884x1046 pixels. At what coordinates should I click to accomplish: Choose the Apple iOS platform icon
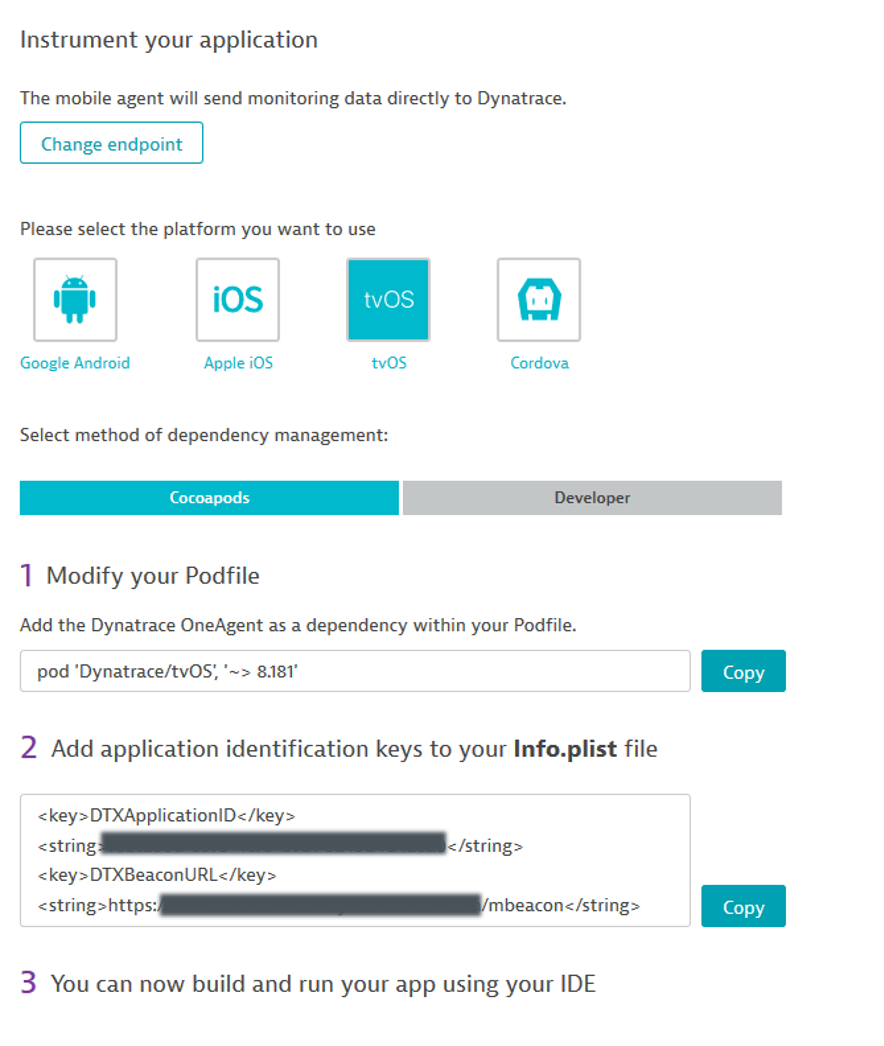tap(238, 300)
